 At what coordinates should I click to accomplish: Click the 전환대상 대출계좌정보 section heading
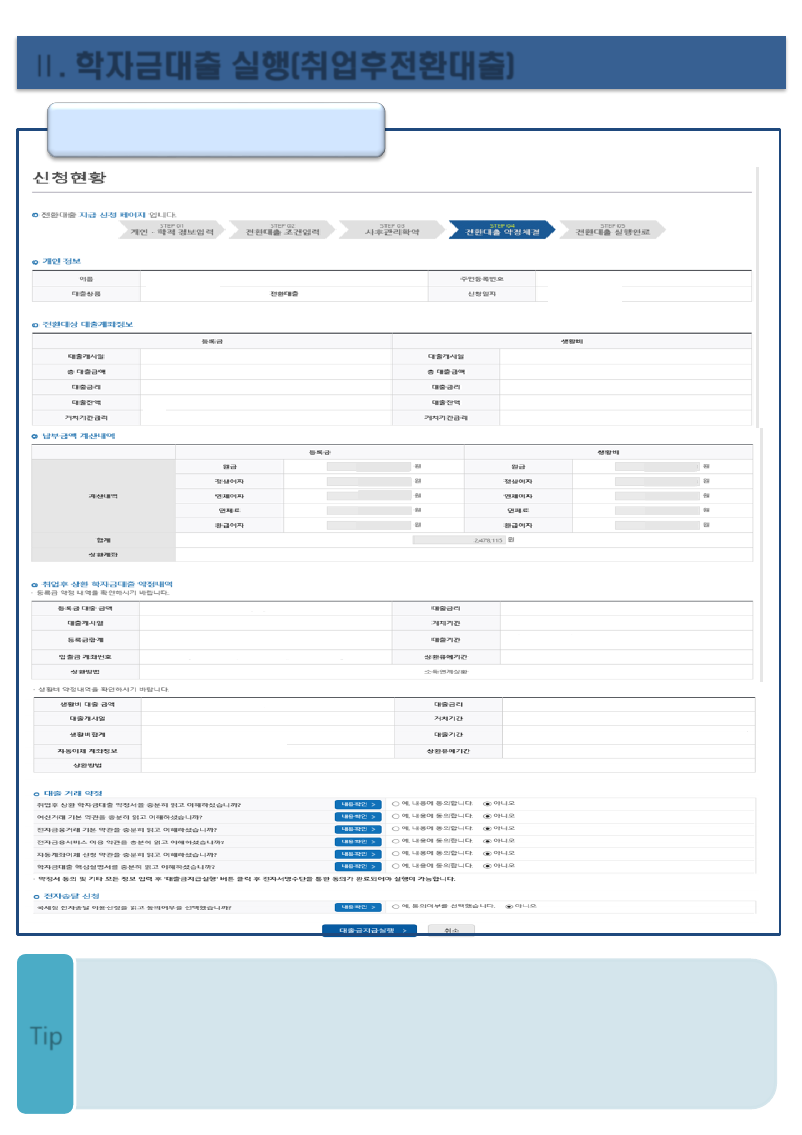pos(87,324)
